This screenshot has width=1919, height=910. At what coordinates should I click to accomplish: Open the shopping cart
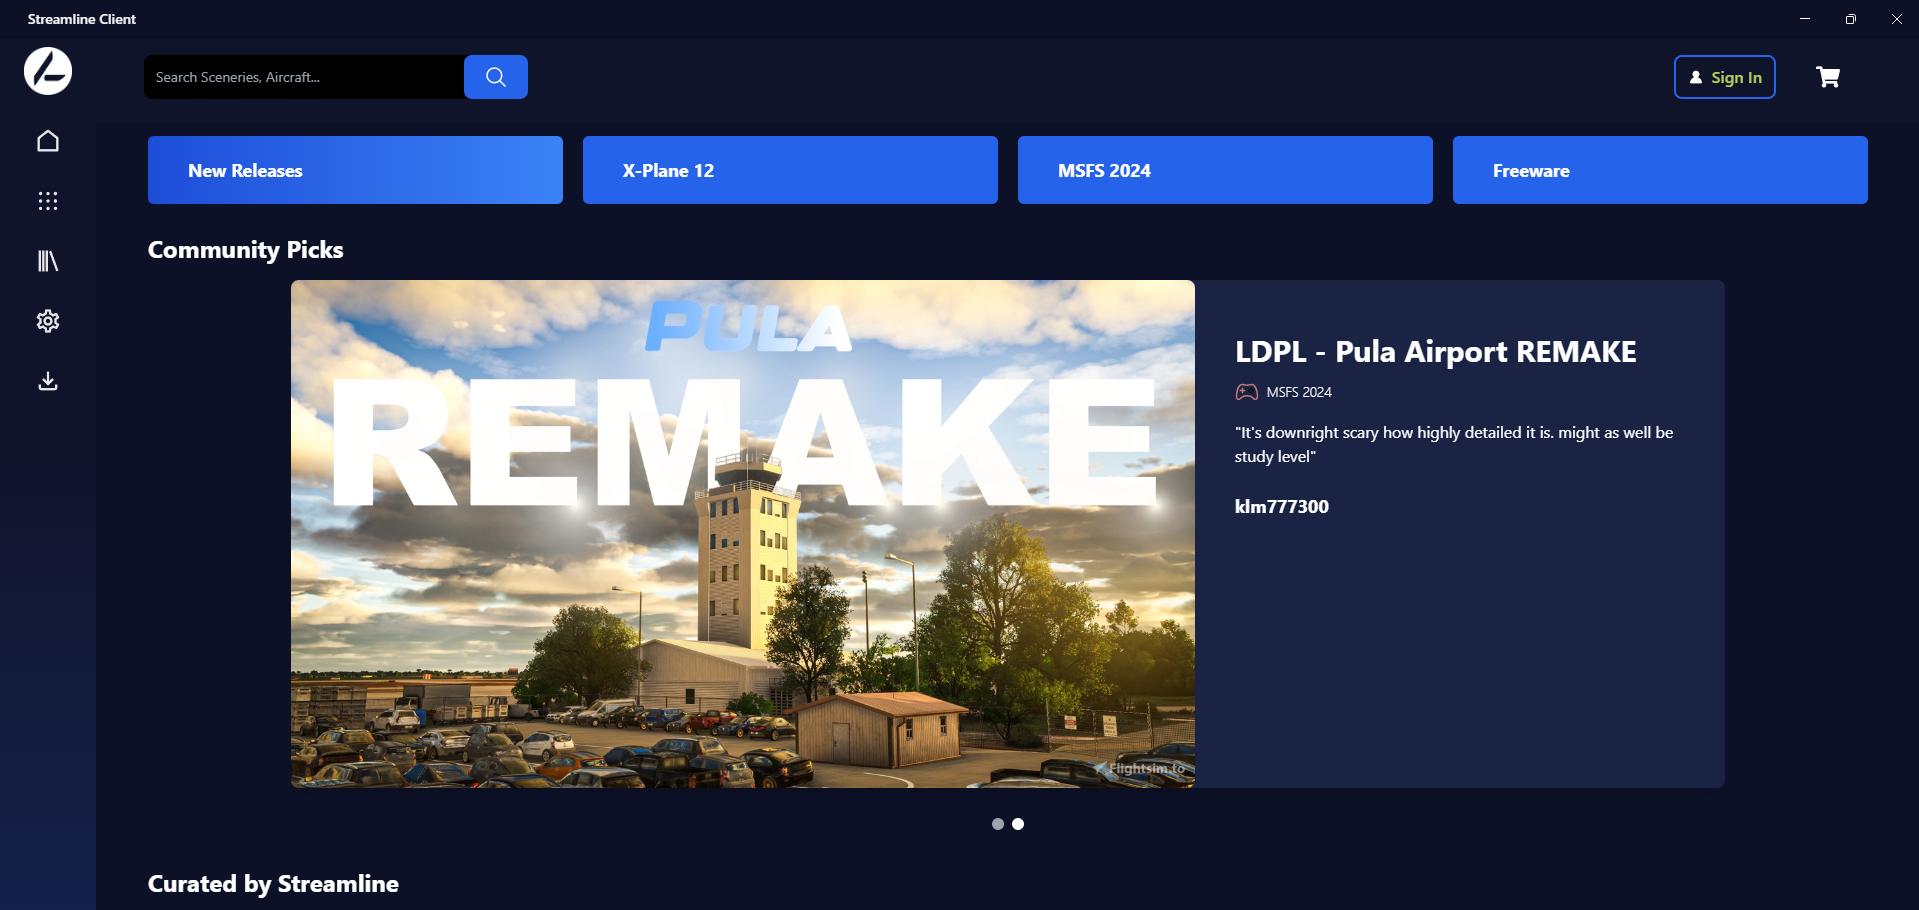tap(1828, 77)
